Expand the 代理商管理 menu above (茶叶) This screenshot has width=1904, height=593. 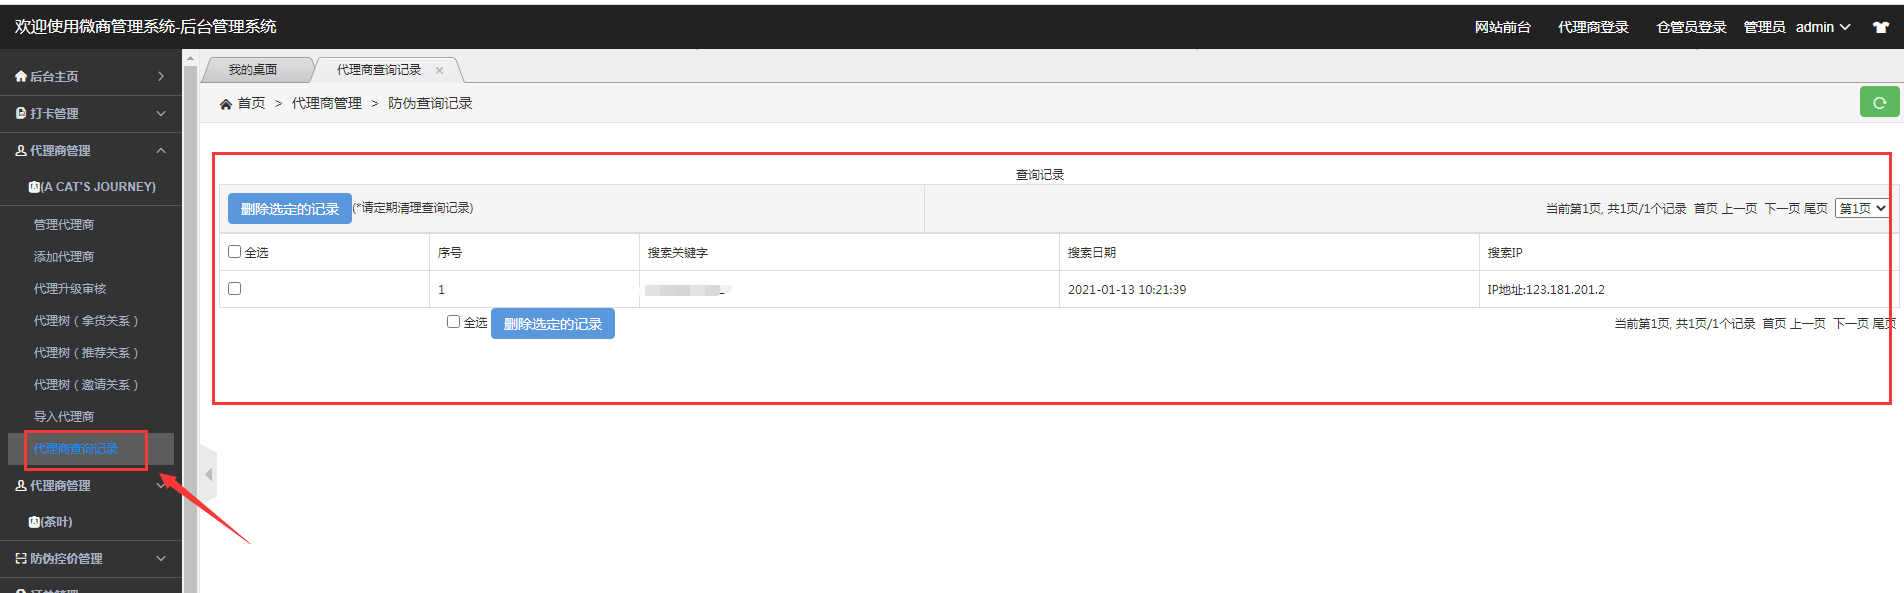pyautogui.click(x=161, y=485)
